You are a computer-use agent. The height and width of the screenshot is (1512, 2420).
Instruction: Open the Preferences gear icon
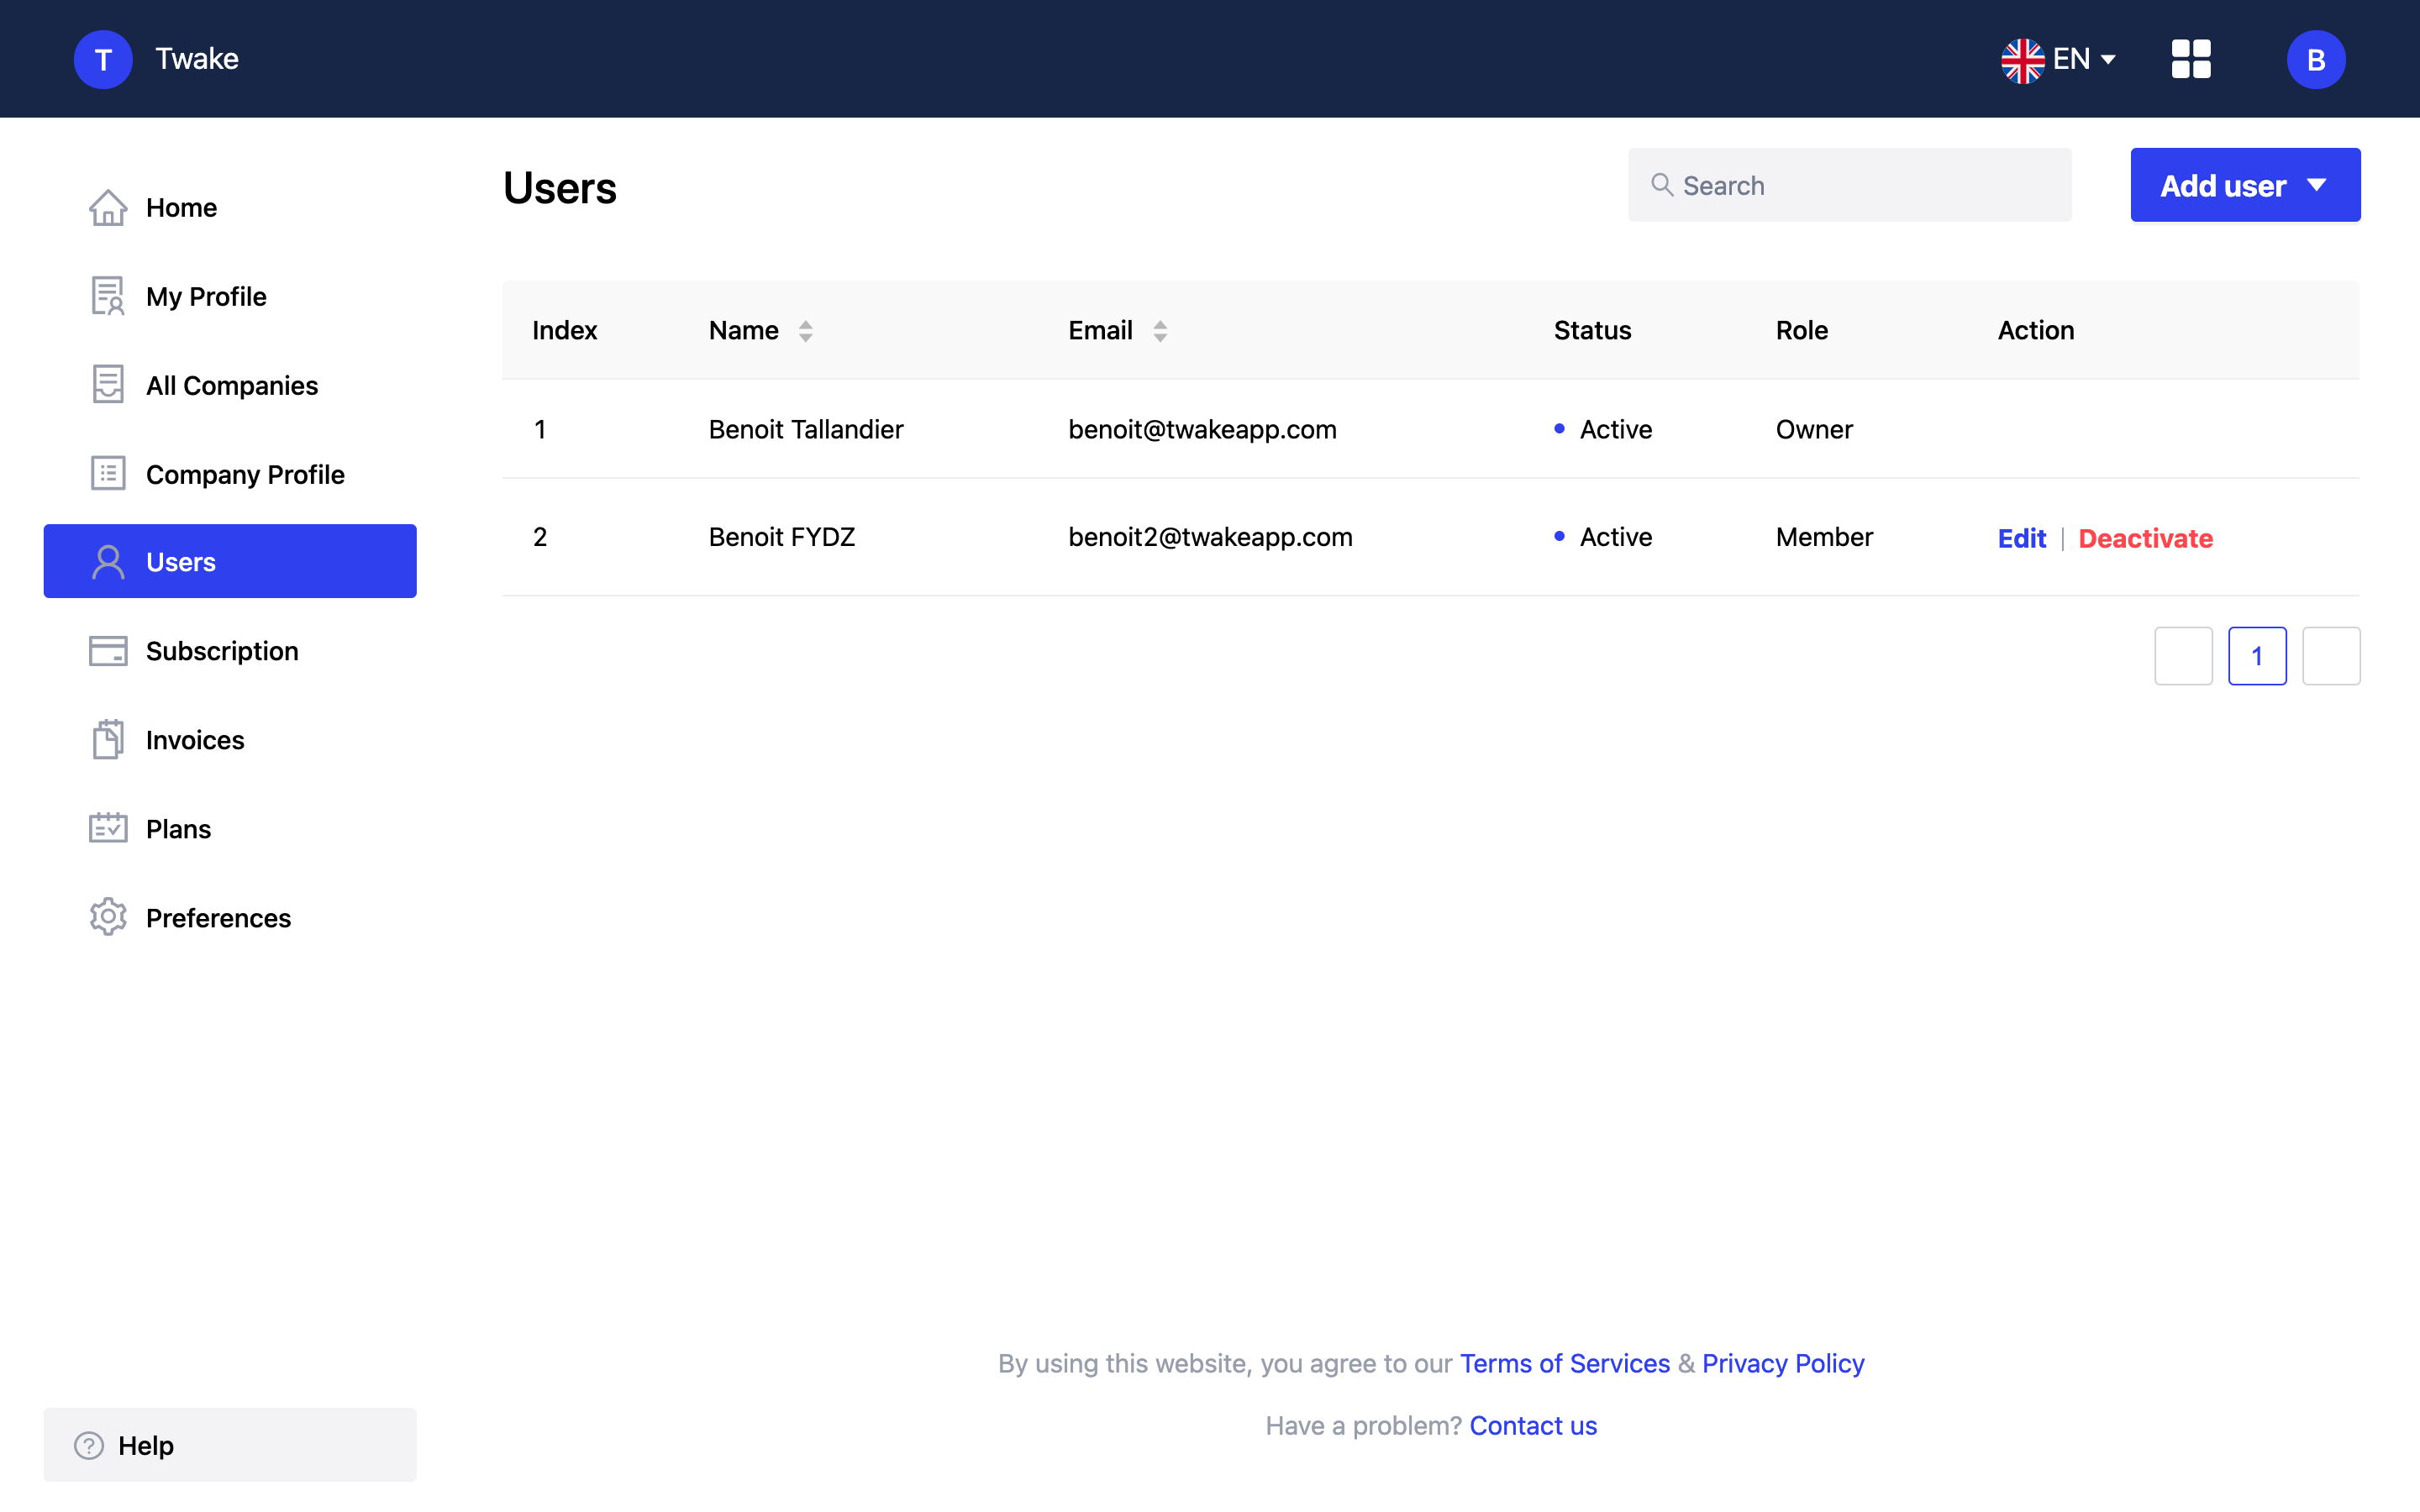tap(108, 917)
